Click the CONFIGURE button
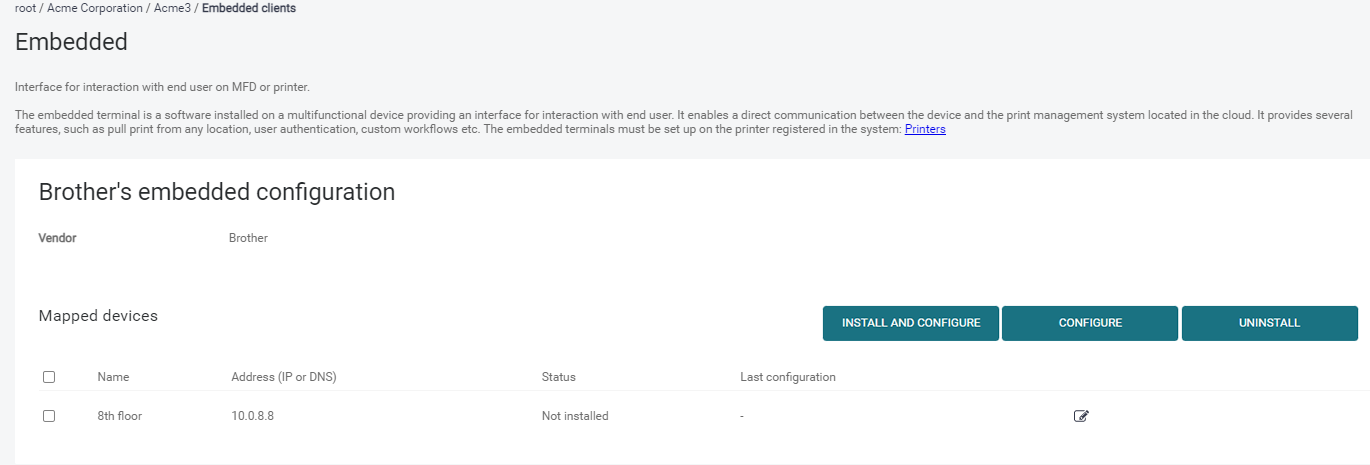 click(x=1090, y=323)
